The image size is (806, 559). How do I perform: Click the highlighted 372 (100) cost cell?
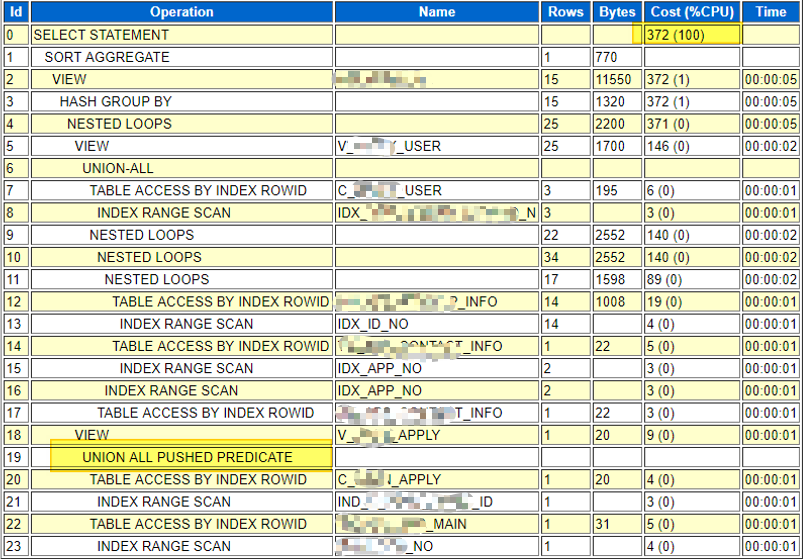pyautogui.click(x=676, y=35)
